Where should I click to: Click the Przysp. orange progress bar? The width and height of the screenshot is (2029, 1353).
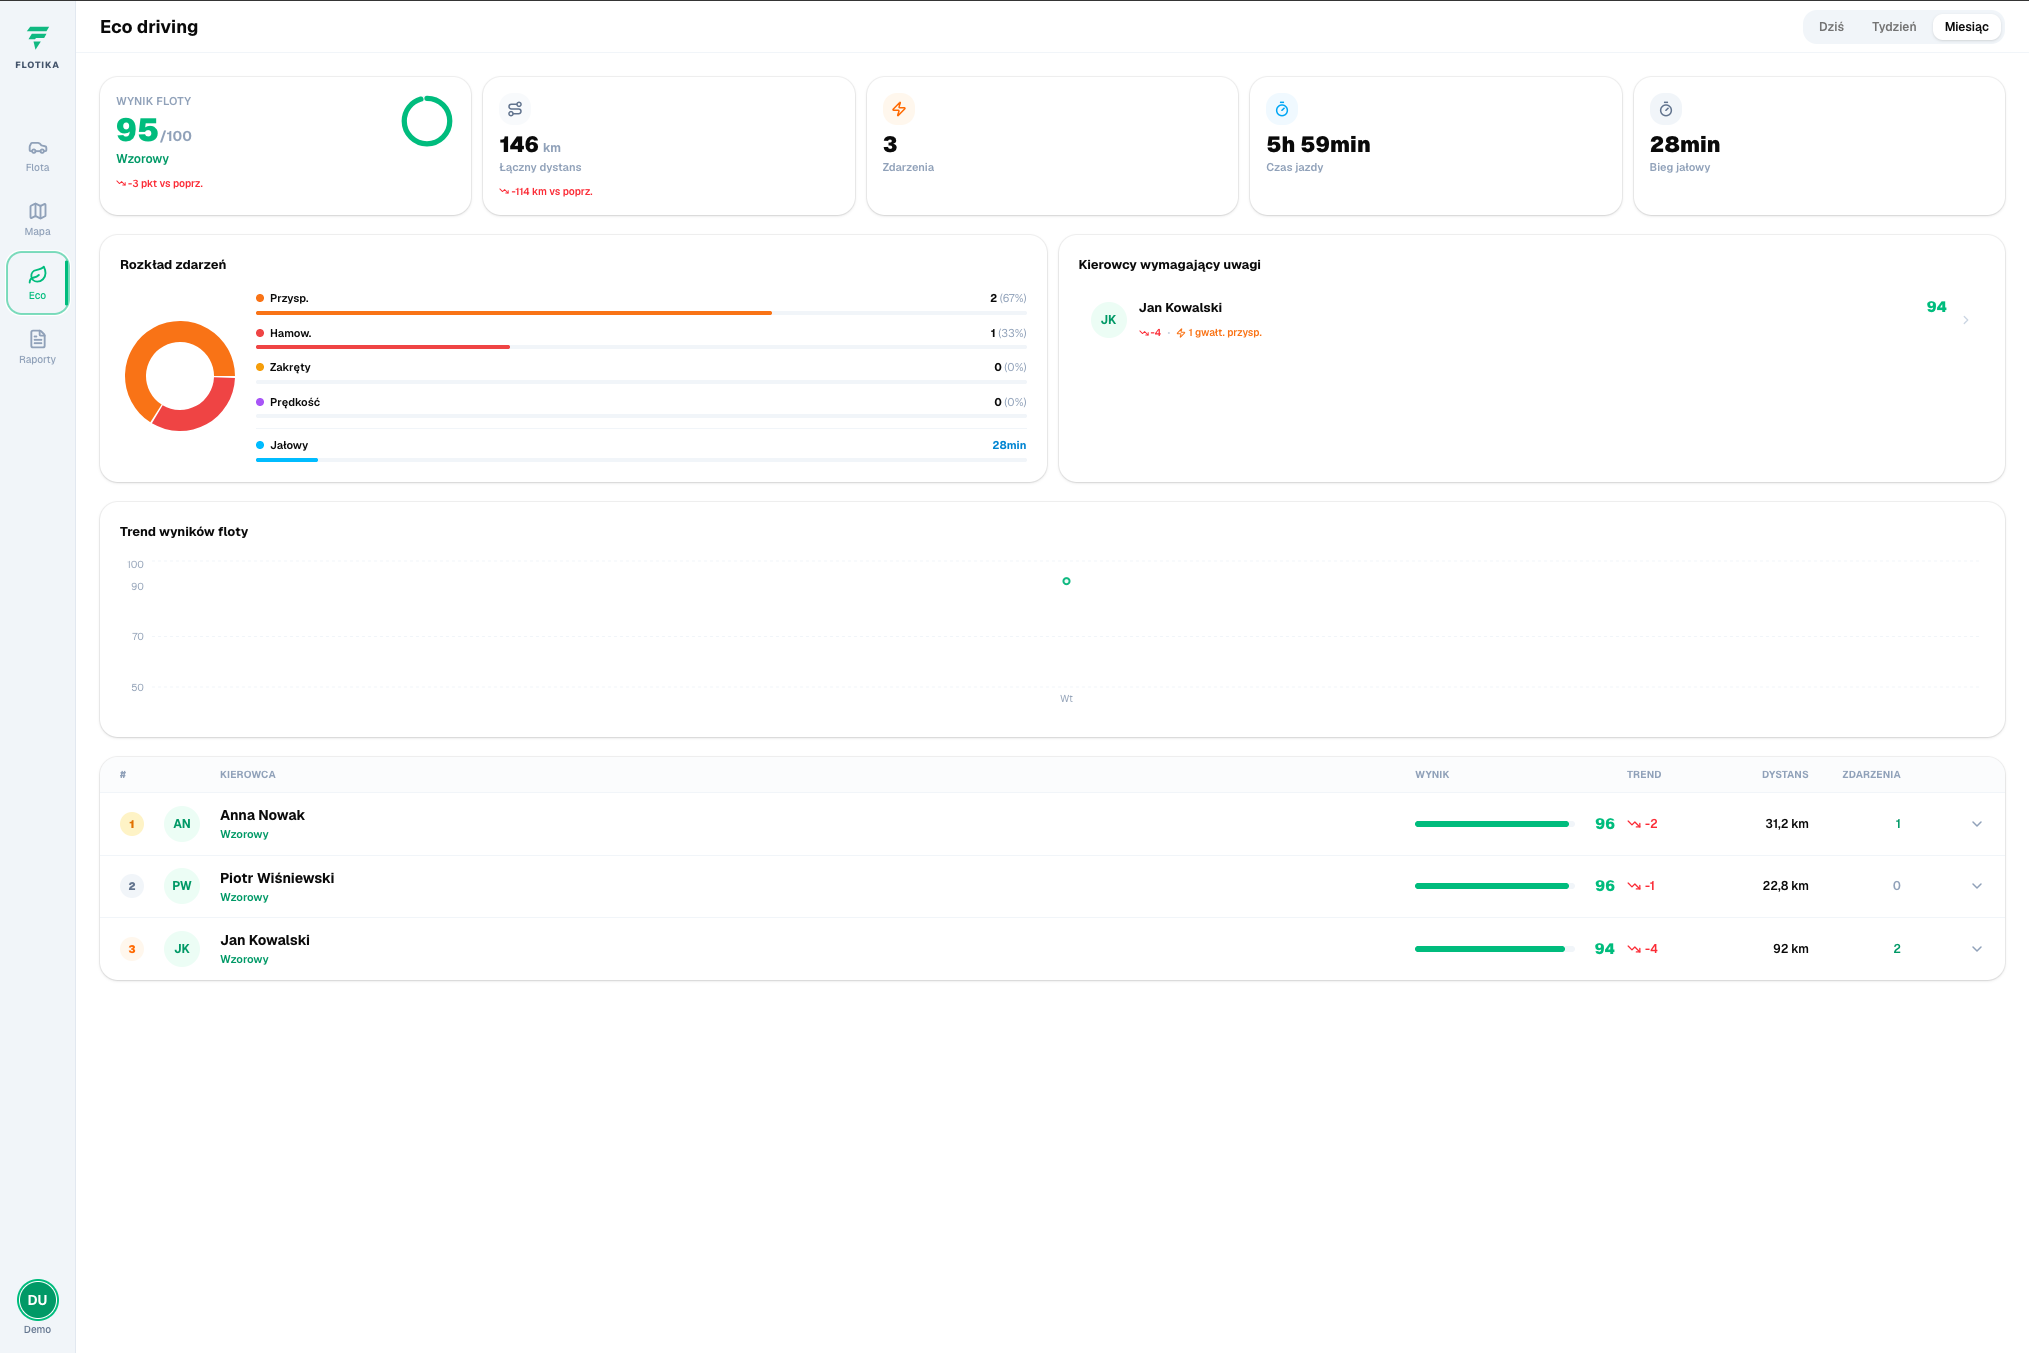(514, 313)
